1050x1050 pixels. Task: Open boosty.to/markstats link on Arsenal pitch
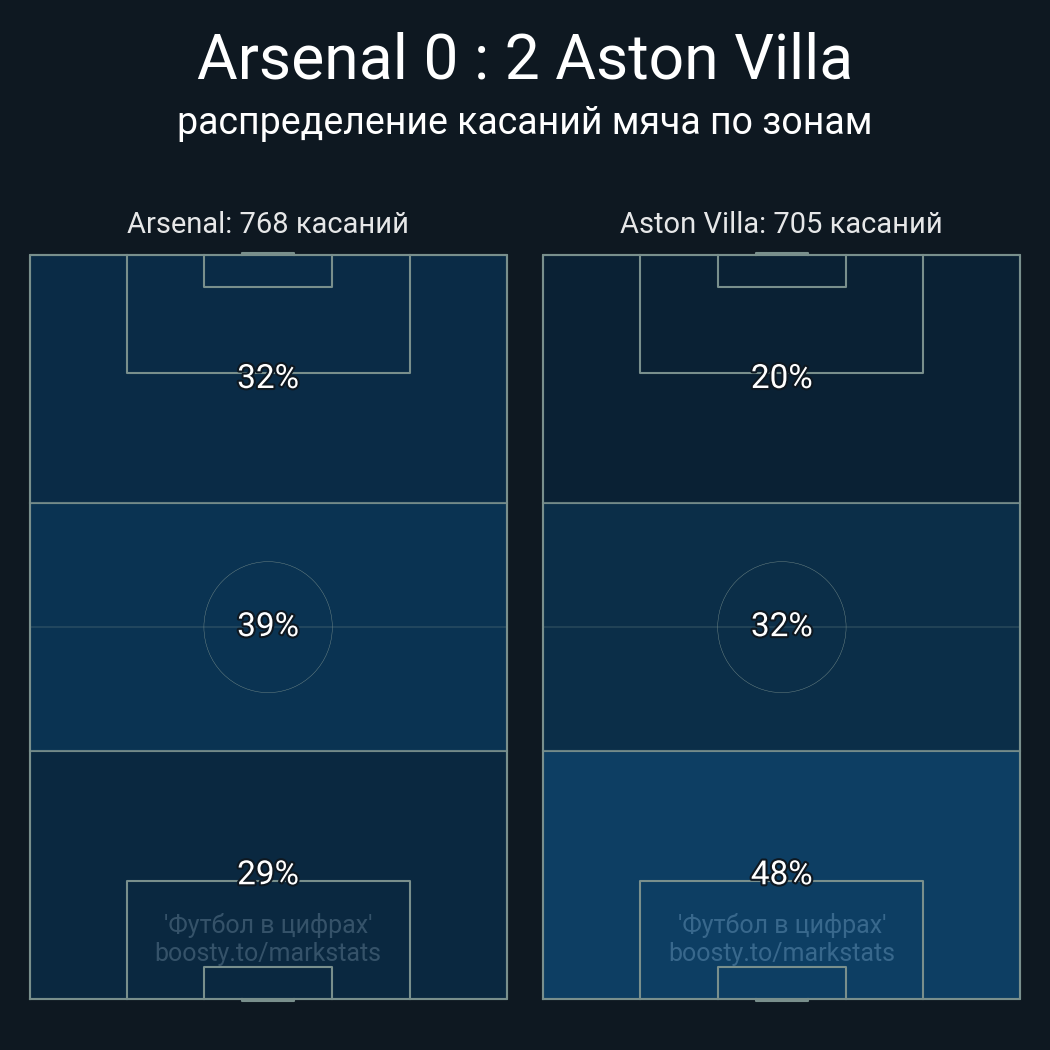pos(268,952)
